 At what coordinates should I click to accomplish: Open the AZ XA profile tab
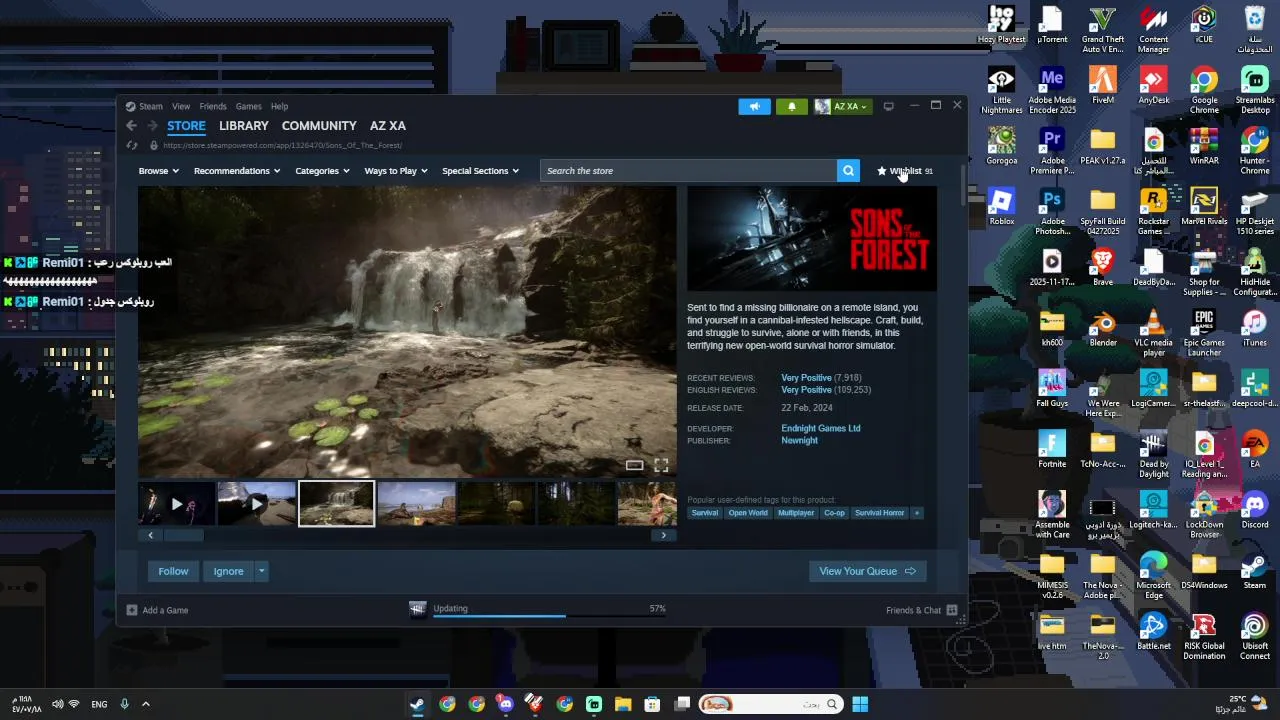(388, 126)
